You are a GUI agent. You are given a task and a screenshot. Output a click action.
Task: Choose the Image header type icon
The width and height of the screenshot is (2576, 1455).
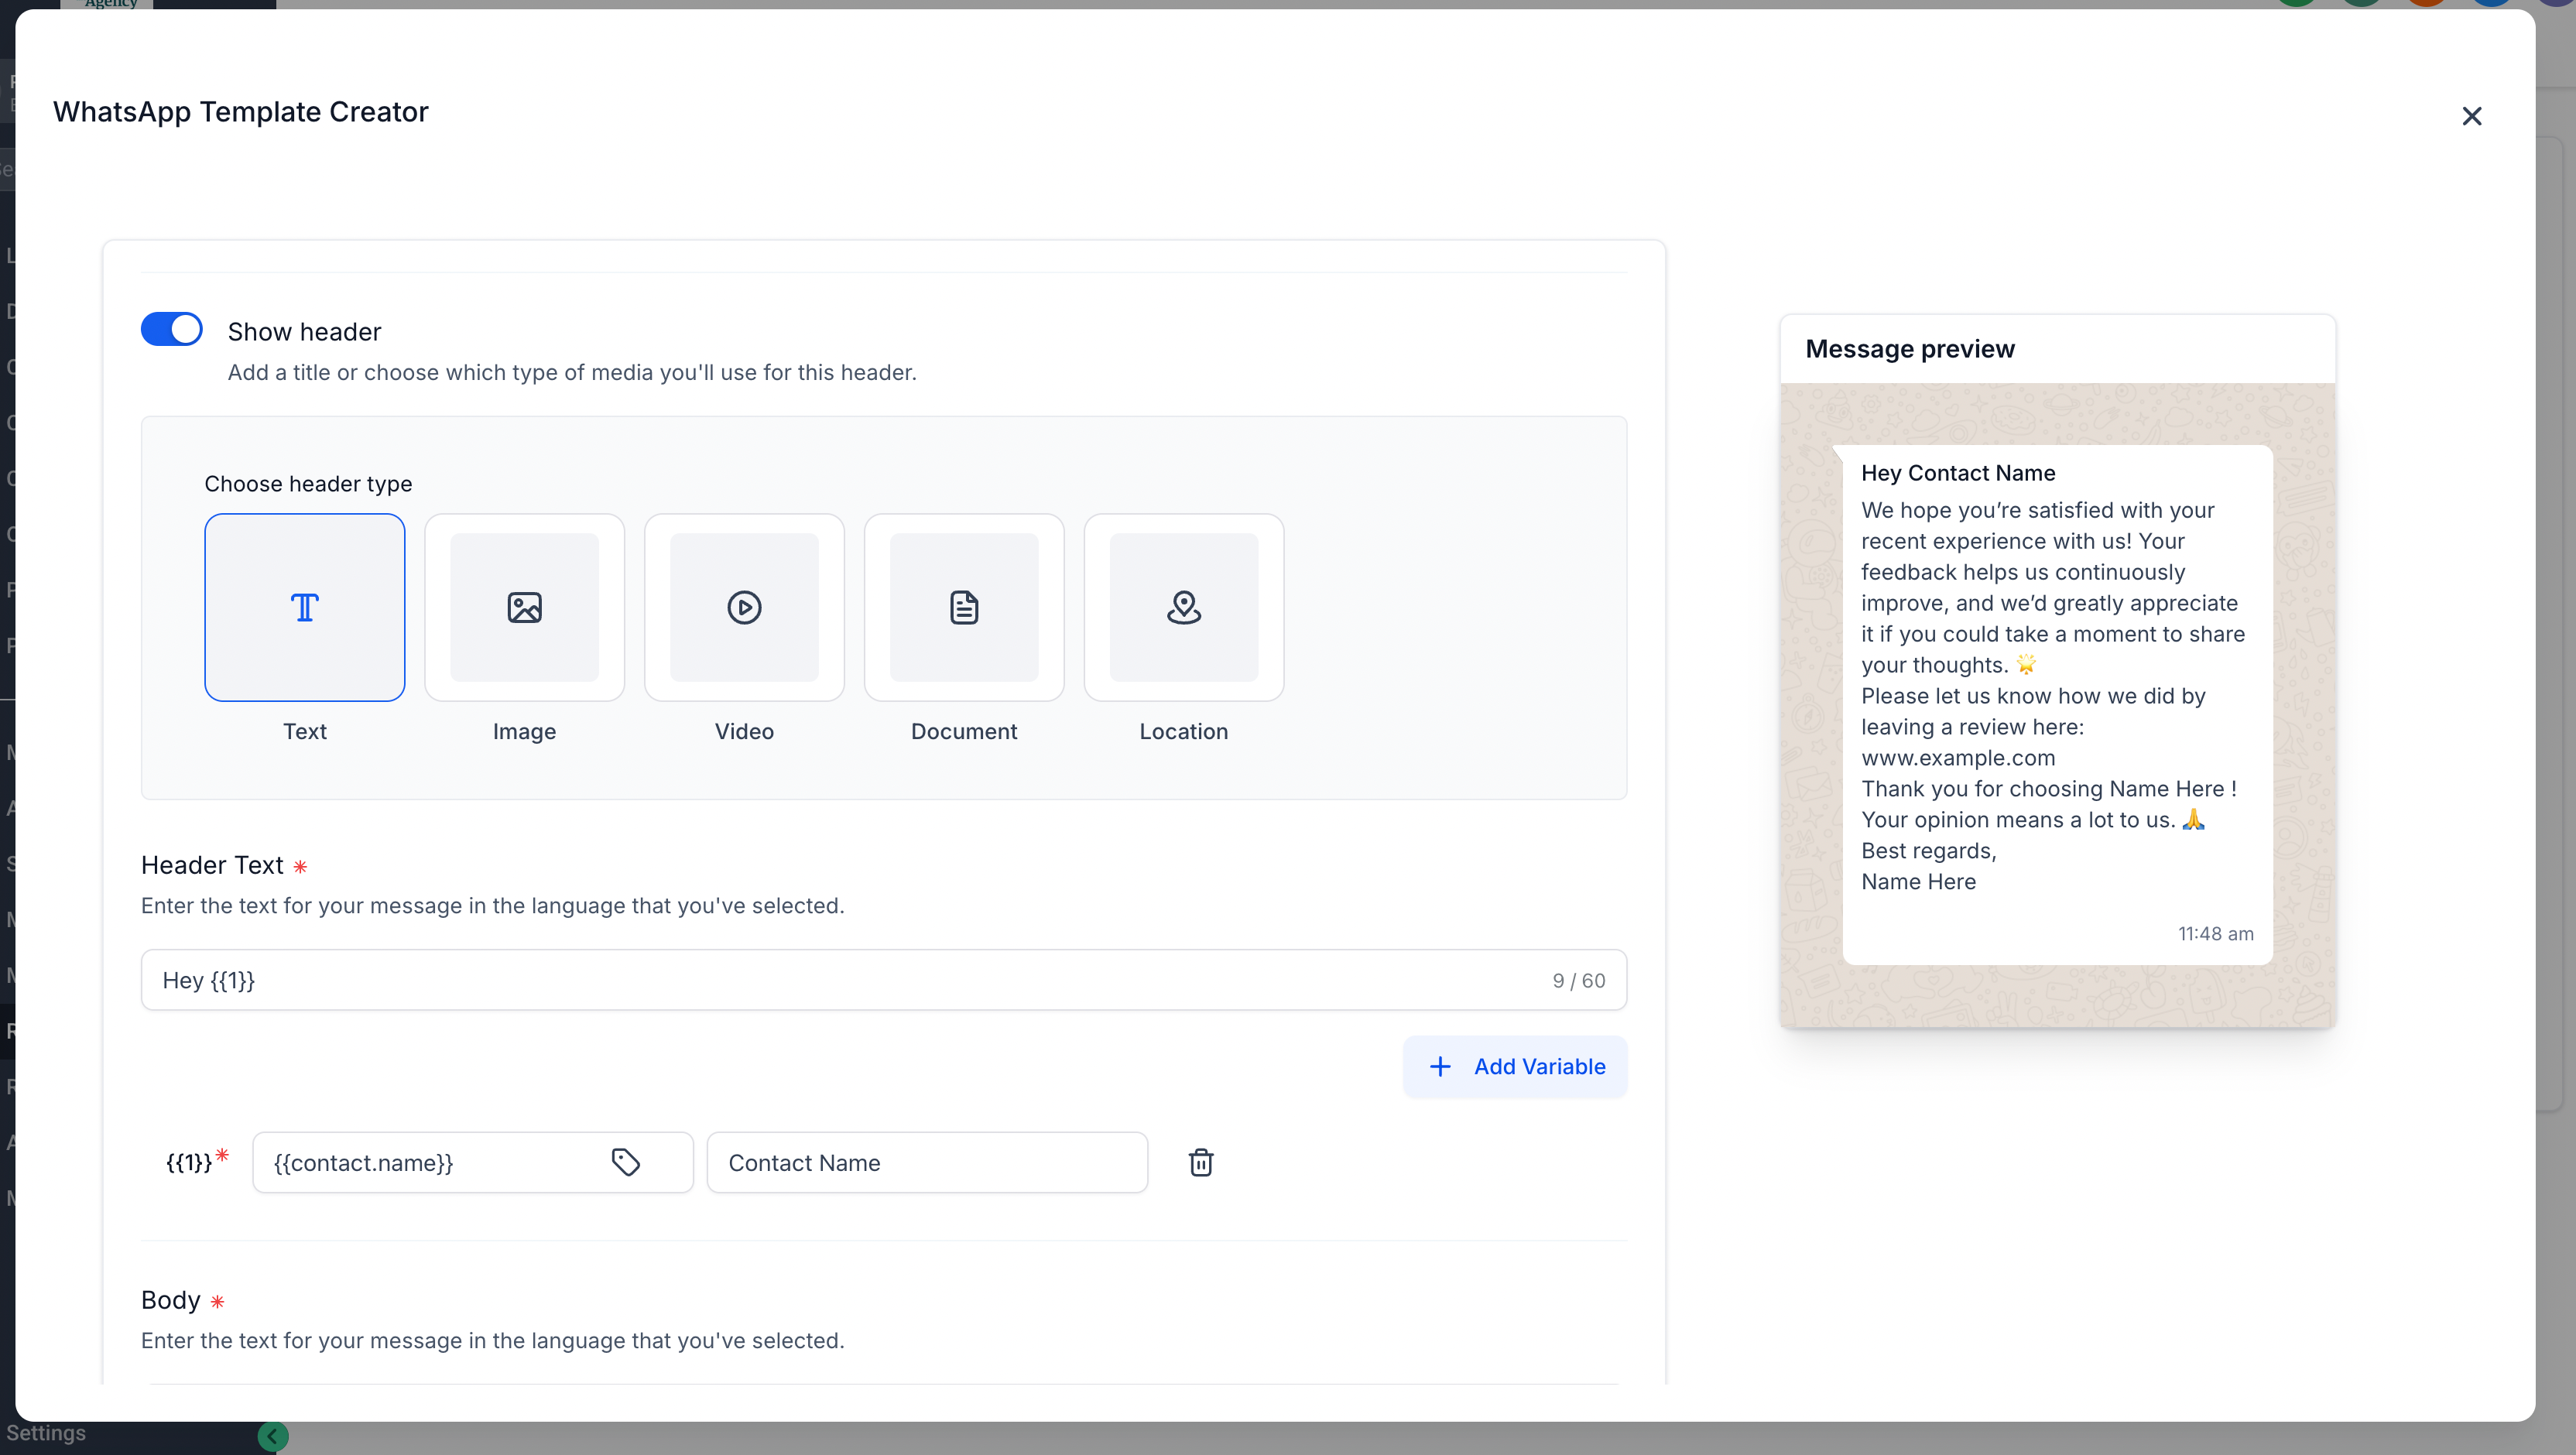click(524, 607)
